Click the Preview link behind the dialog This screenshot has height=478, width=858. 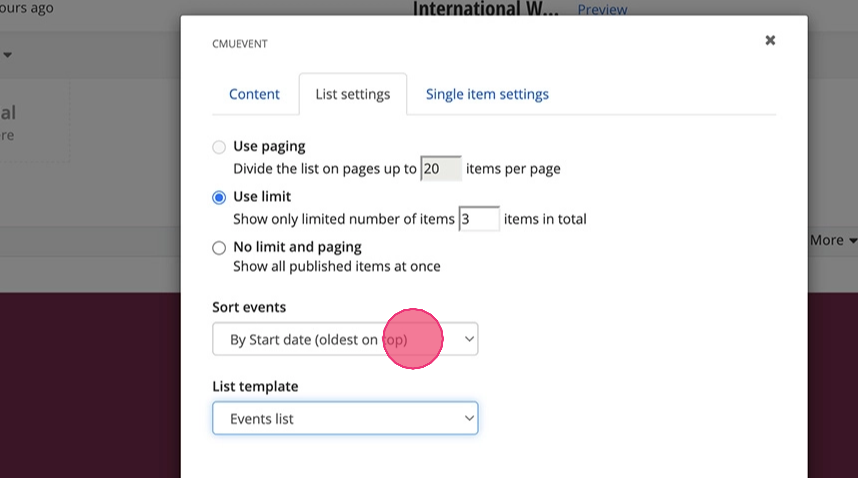pos(602,10)
